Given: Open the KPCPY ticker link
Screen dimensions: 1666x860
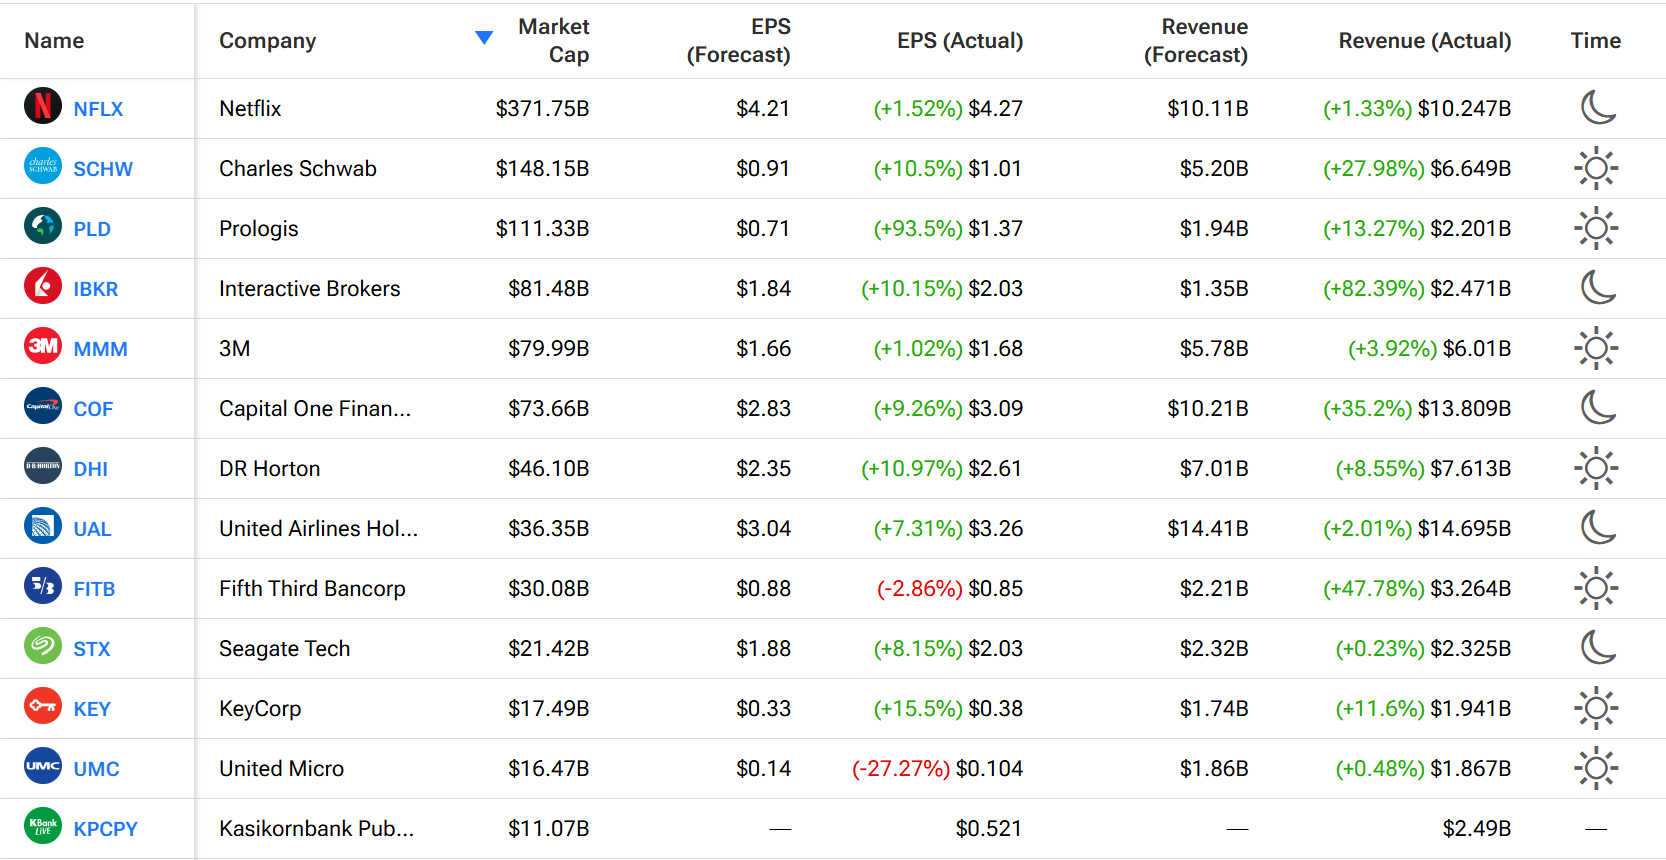Looking at the screenshot, I should tap(105, 829).
